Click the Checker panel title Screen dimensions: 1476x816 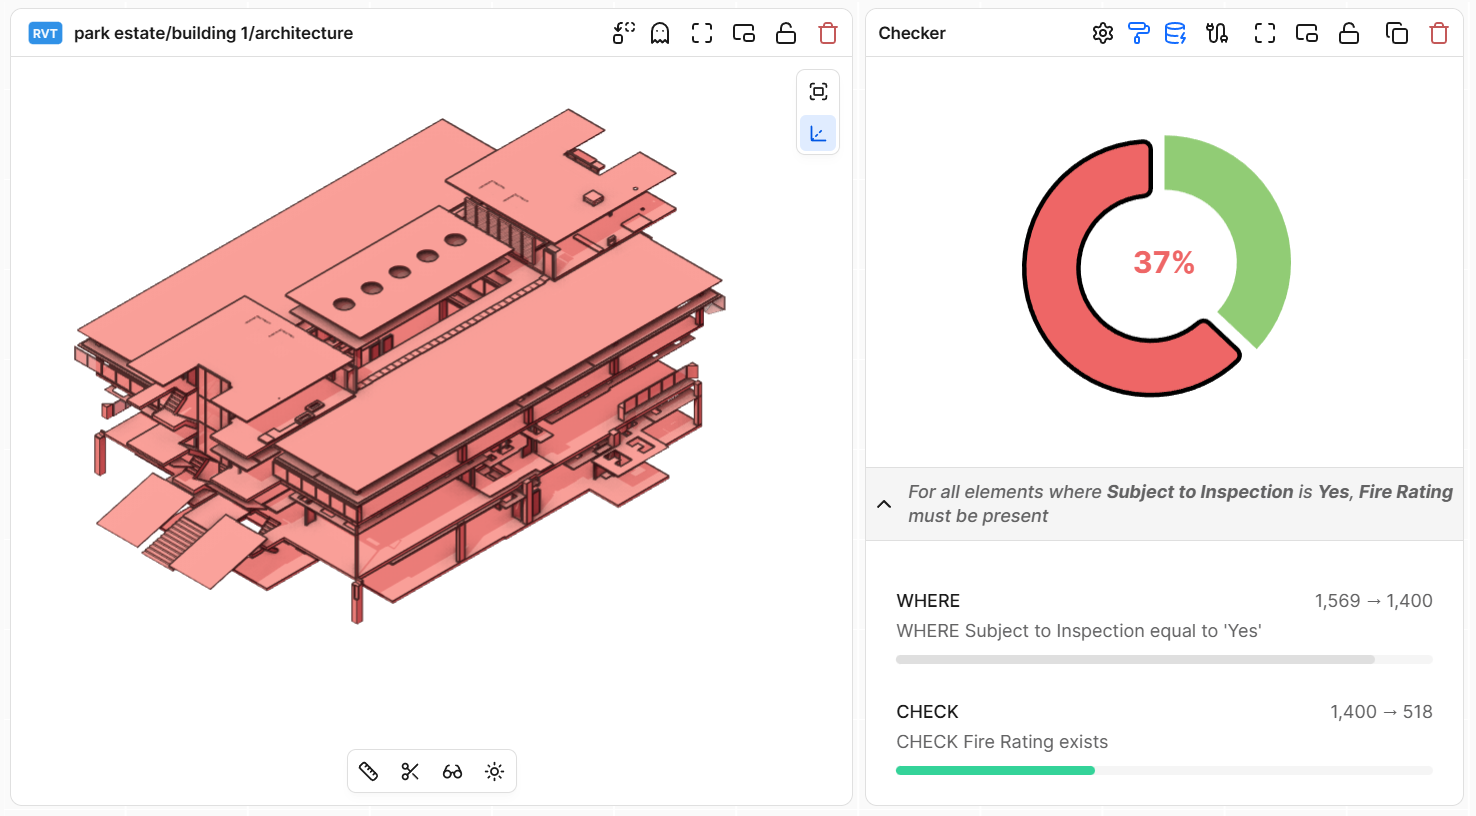[x=912, y=33]
